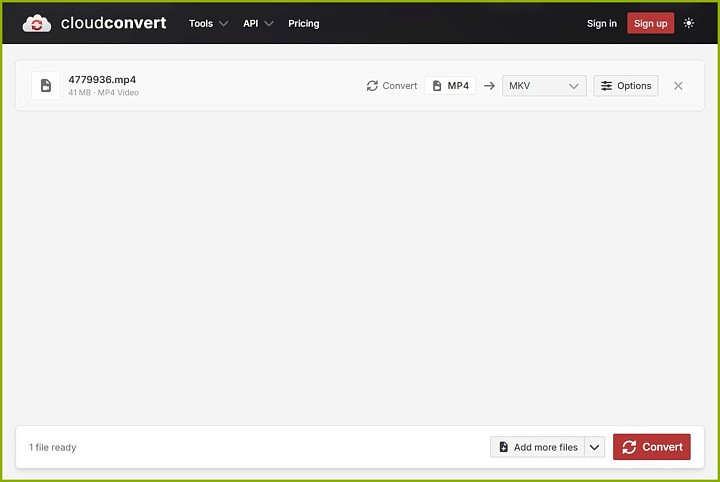Click the file document icon beside 4779936.mp4
This screenshot has width=720, height=482.
(46, 85)
